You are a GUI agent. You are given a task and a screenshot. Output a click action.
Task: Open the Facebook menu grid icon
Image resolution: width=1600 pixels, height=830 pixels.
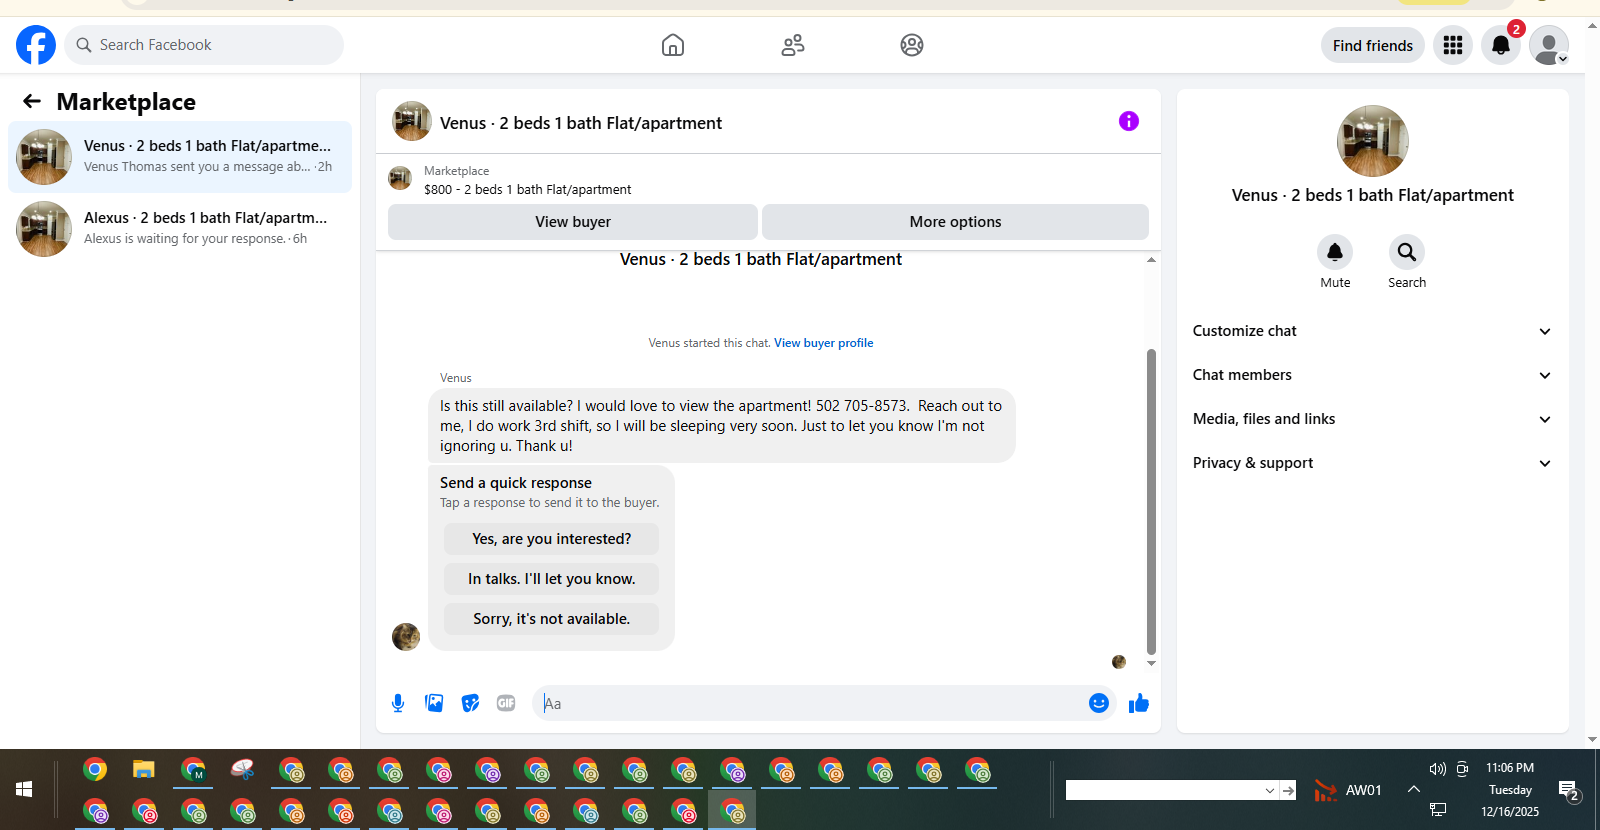(1453, 45)
